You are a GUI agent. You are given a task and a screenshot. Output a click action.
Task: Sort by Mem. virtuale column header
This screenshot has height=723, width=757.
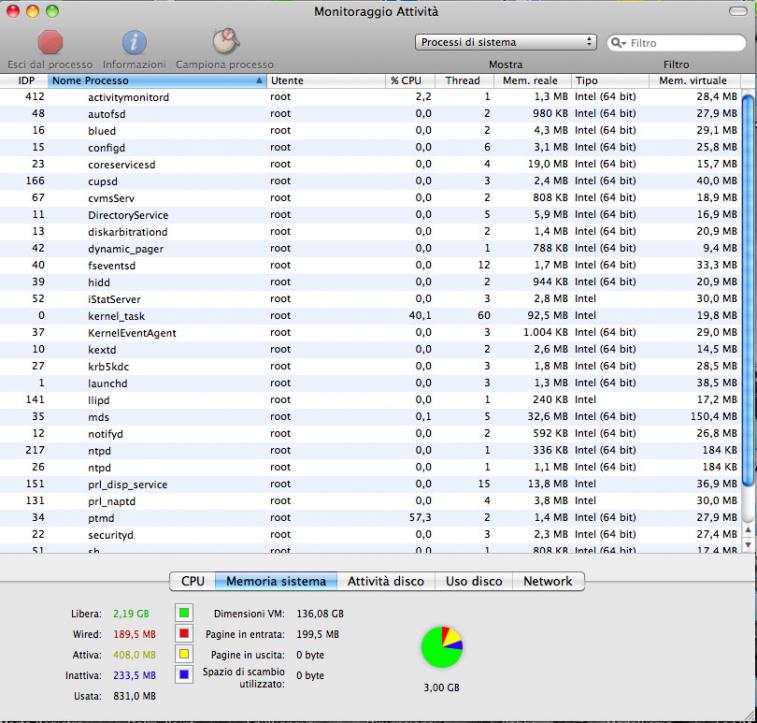point(694,81)
